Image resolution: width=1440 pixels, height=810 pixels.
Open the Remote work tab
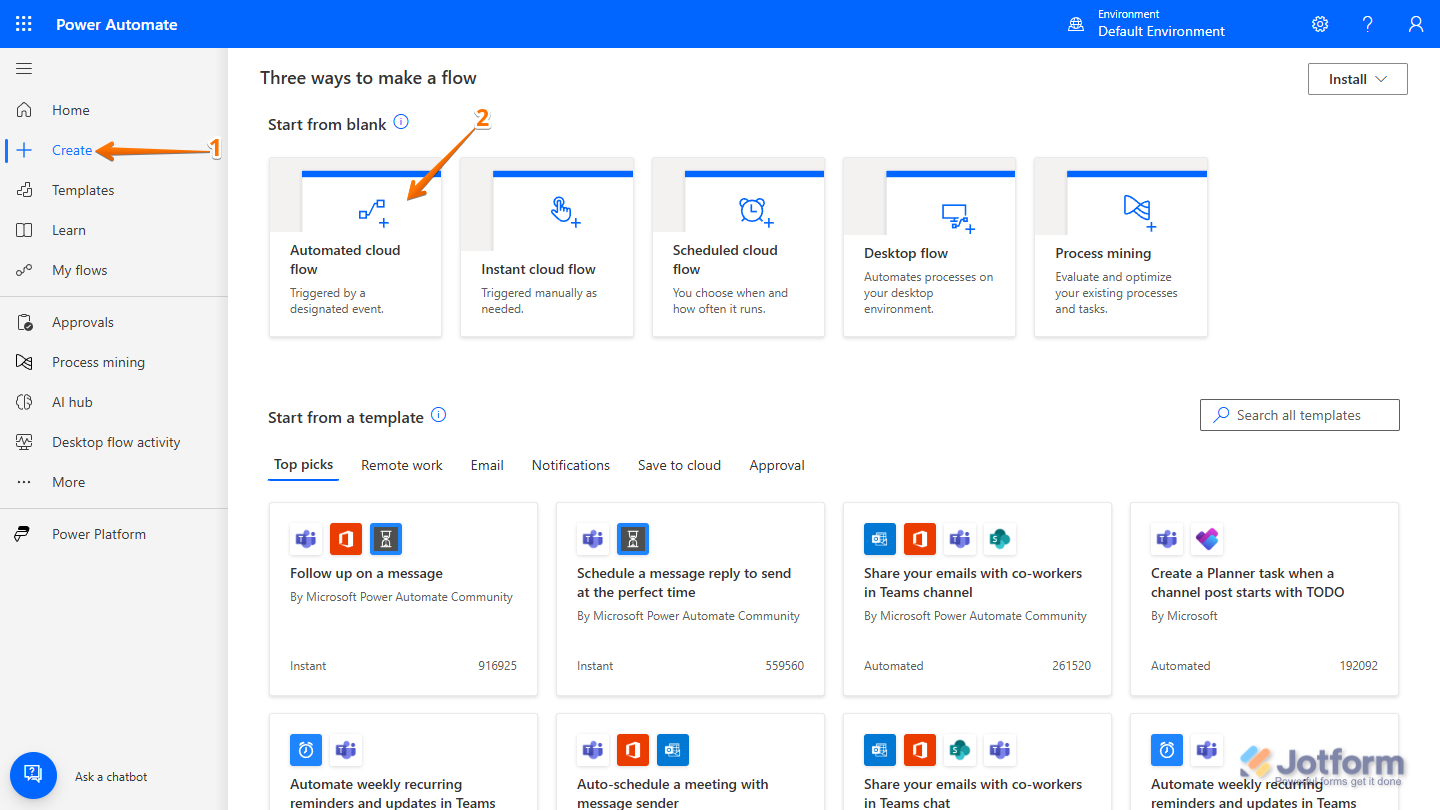(401, 464)
